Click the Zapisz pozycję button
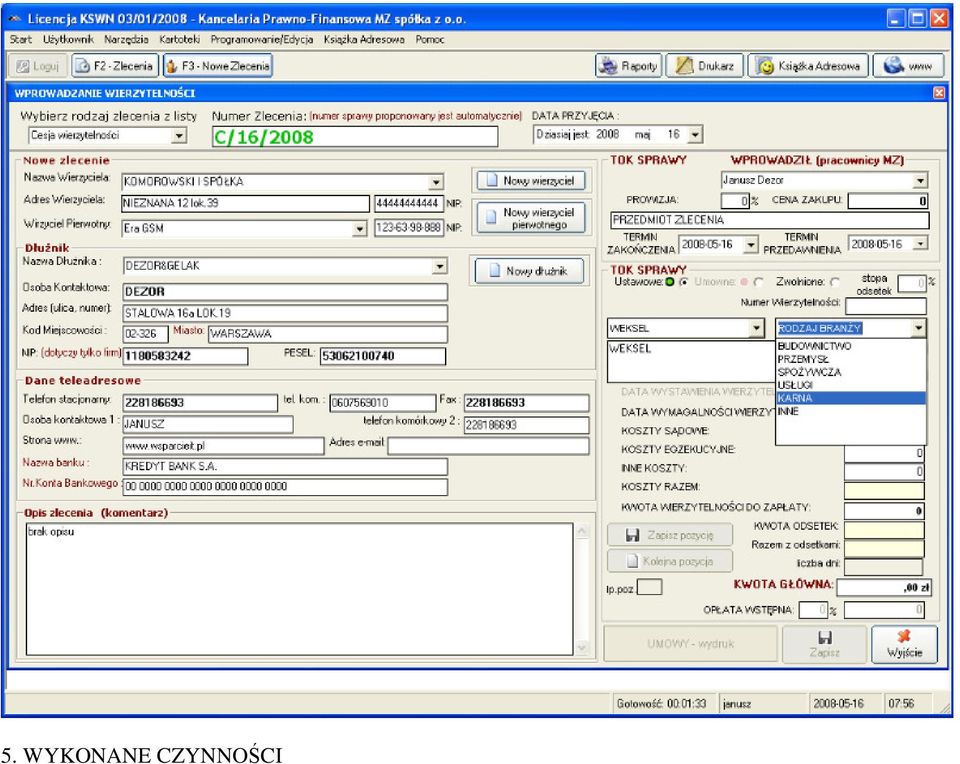Screen dimensions: 960x764 pos(670,535)
